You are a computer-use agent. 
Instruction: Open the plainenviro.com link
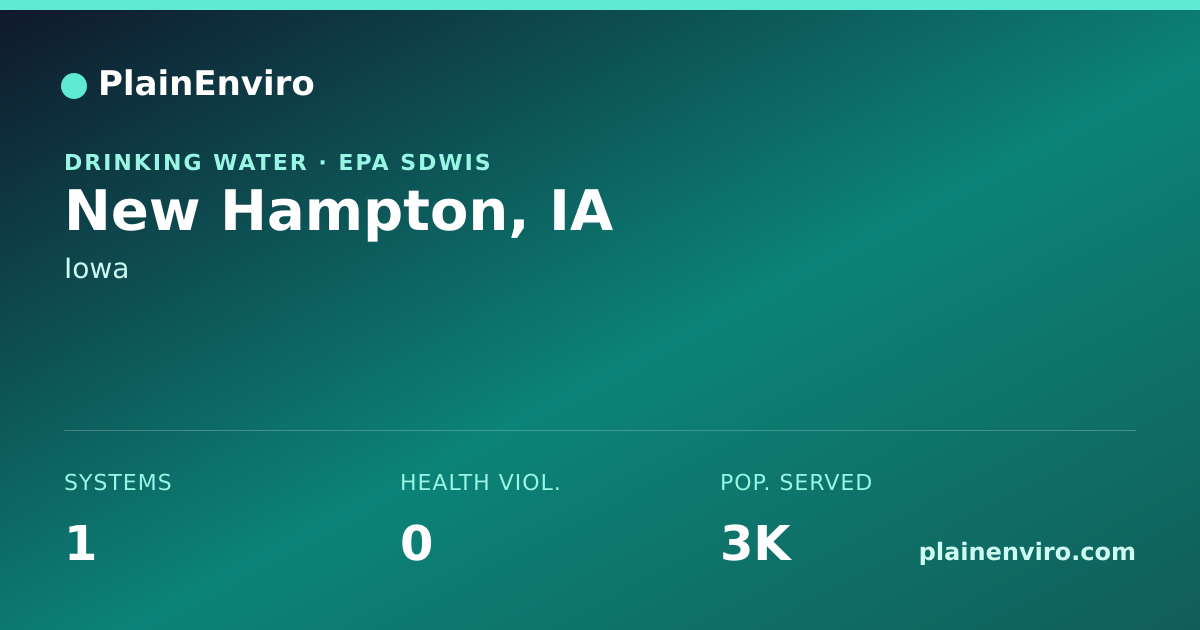pyautogui.click(x=1027, y=552)
